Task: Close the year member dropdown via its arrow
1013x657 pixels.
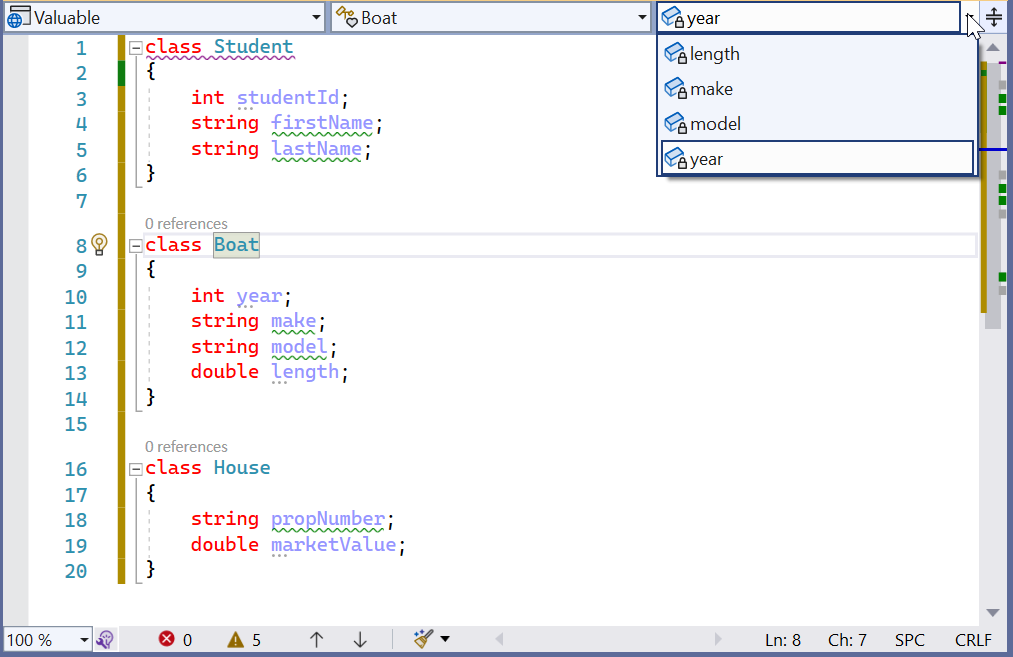Action: (970, 17)
